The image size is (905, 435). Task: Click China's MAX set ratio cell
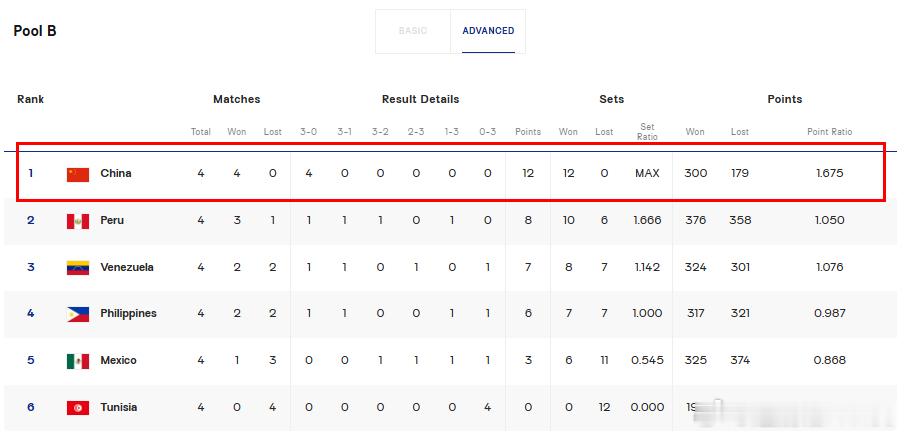tap(647, 173)
